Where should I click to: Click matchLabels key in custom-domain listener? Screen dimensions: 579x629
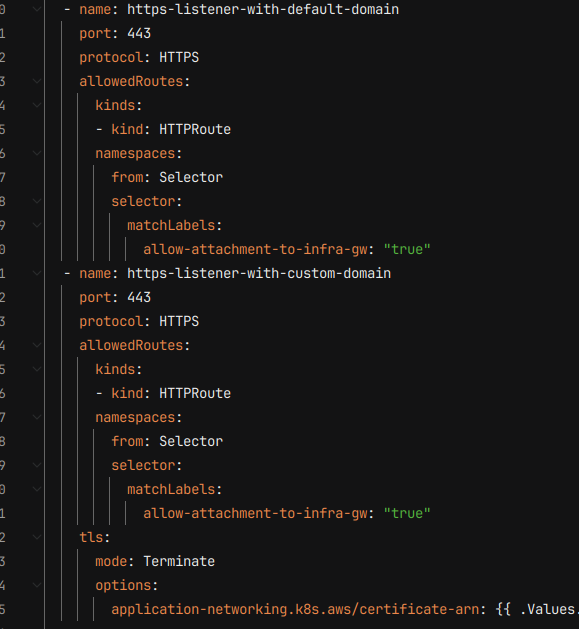tap(171, 489)
